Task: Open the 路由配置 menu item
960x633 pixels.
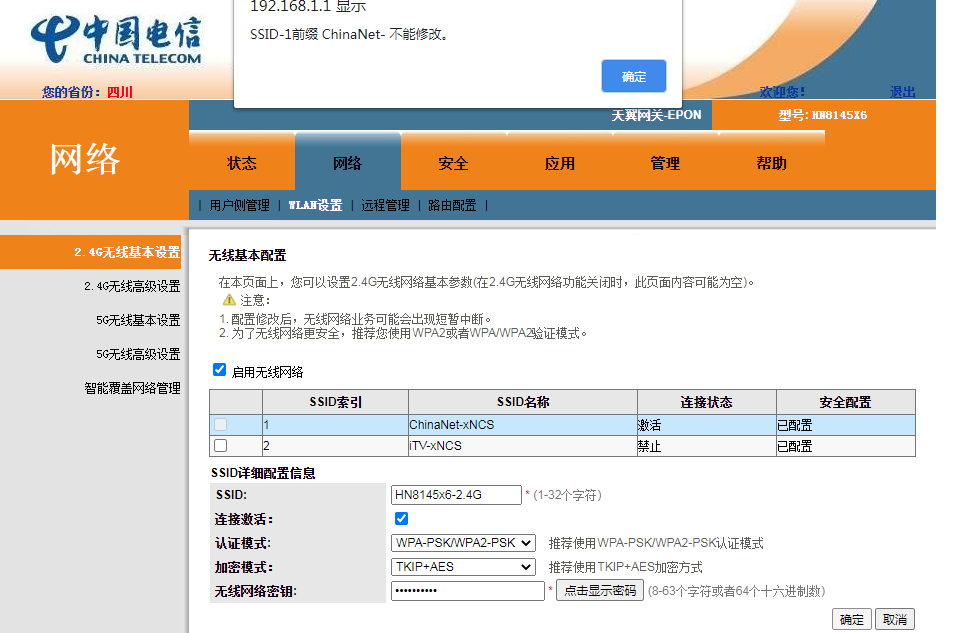Action: pos(452,204)
